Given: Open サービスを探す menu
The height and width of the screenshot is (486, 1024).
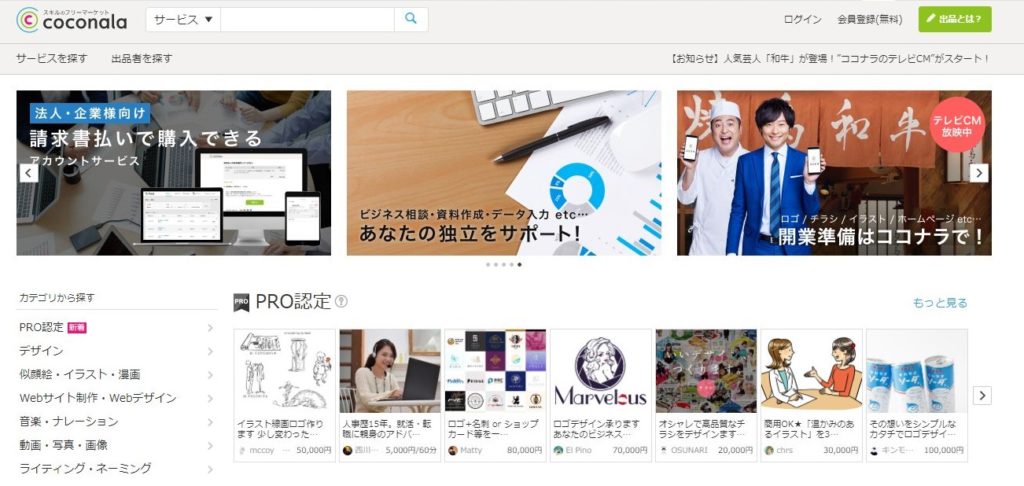Looking at the screenshot, I should tap(51, 59).
